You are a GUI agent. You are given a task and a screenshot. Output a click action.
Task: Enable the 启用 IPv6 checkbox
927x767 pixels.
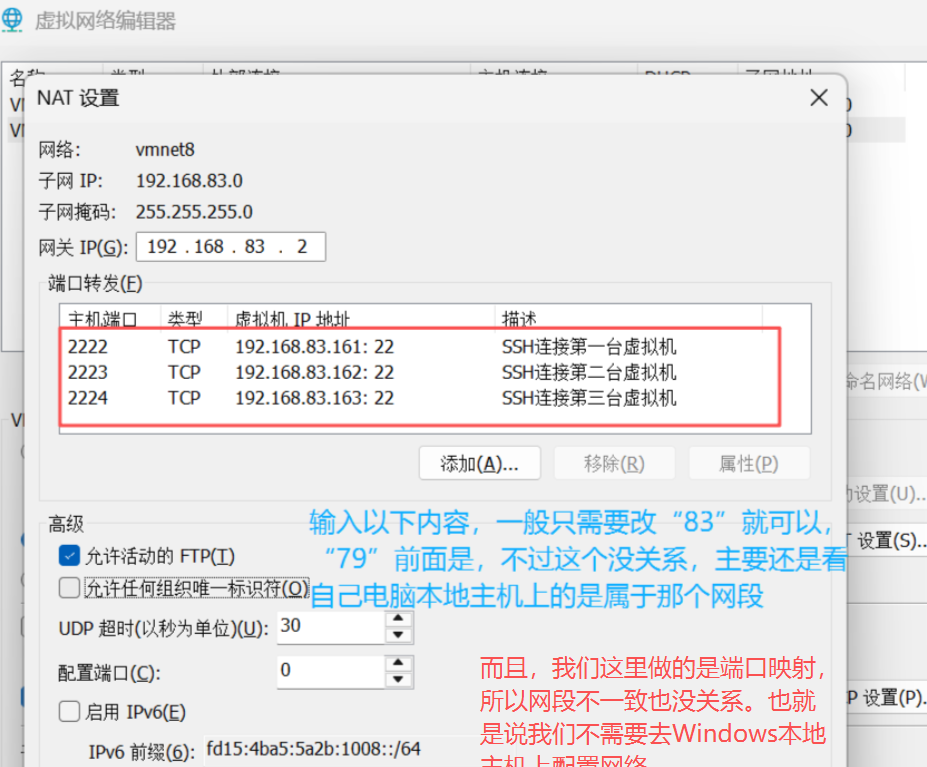click(x=68, y=711)
